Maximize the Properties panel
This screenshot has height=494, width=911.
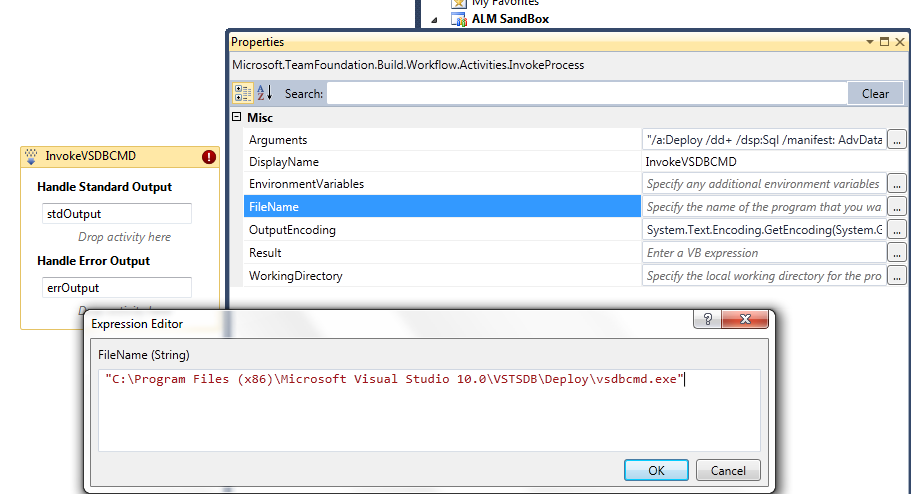point(884,42)
